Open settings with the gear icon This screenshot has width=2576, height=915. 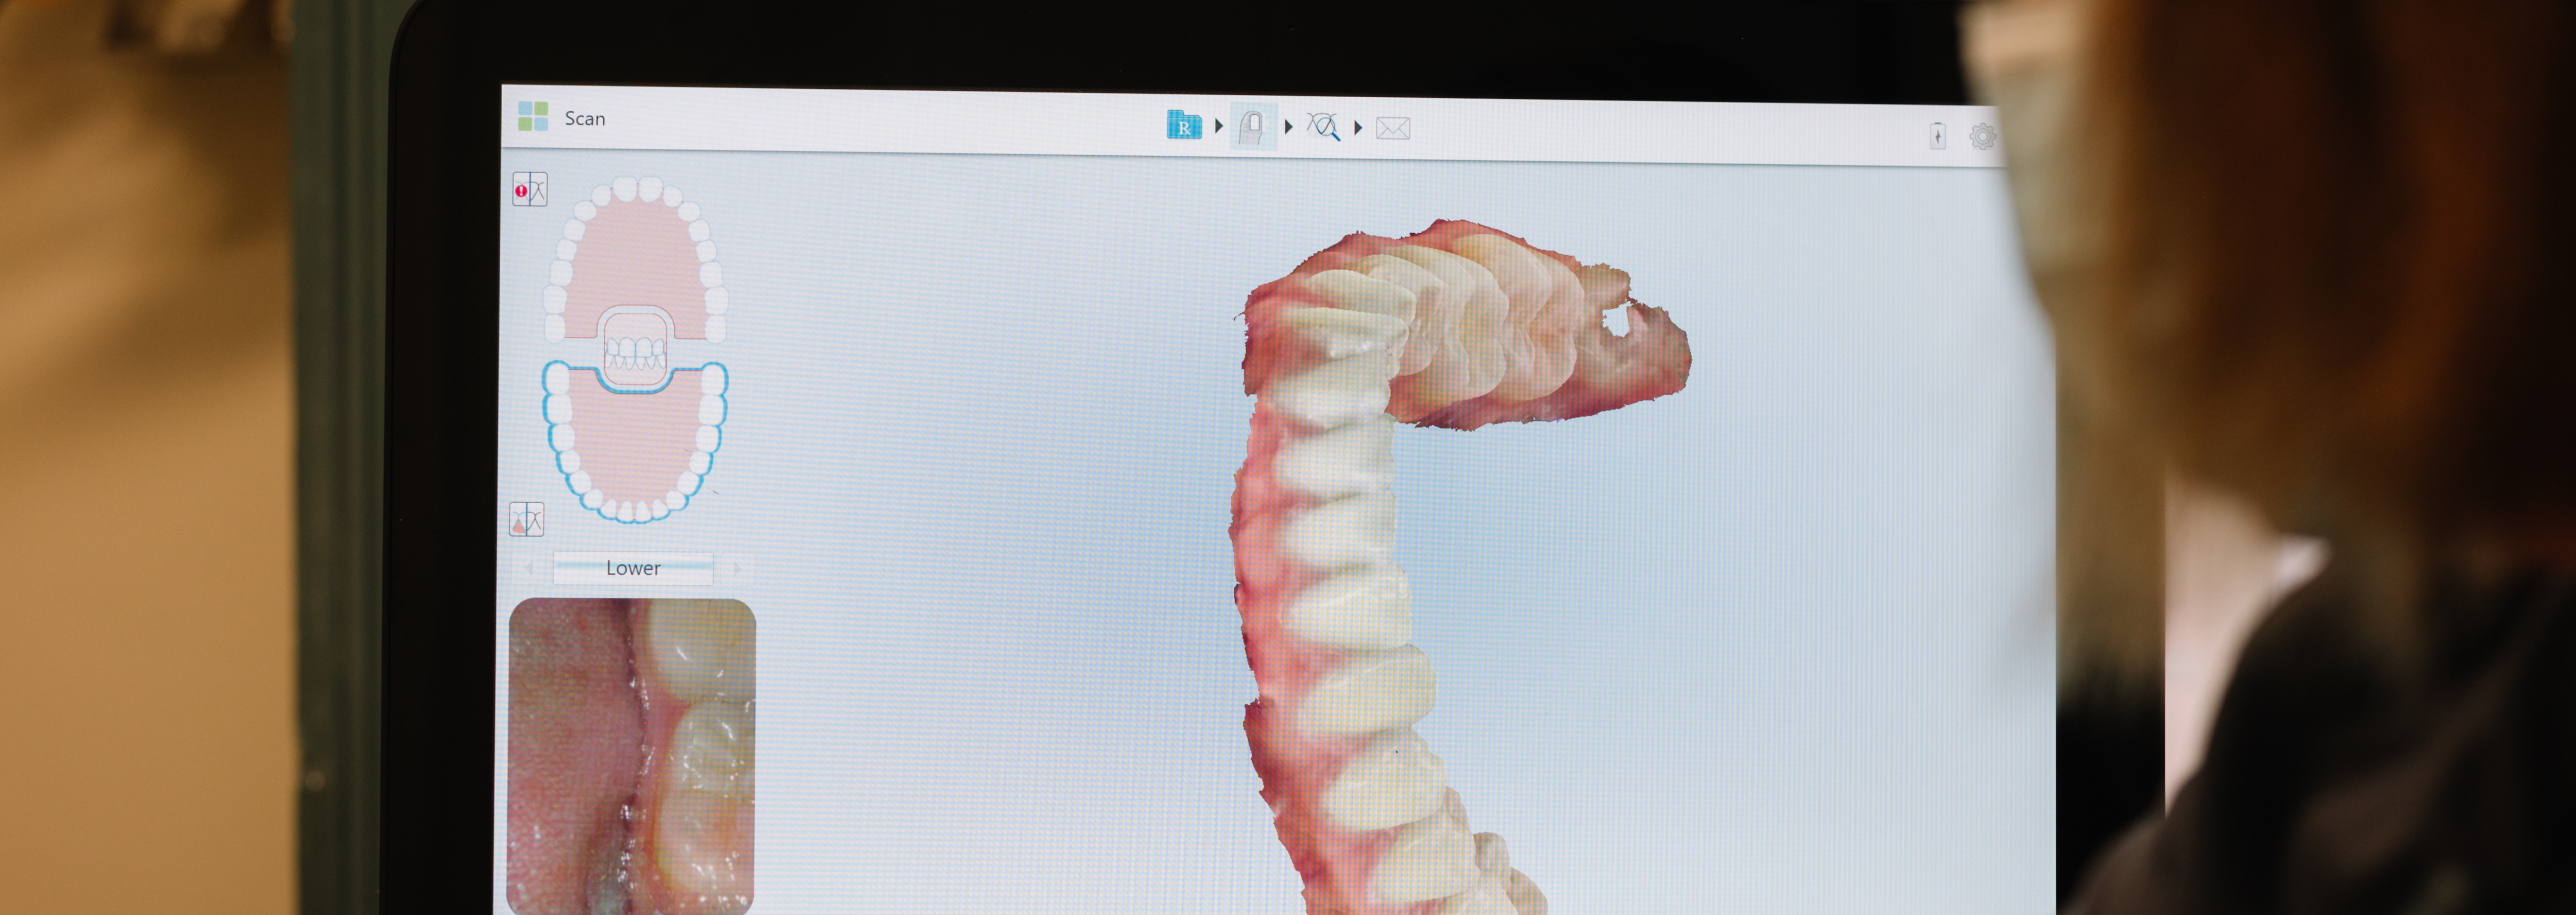(1982, 137)
